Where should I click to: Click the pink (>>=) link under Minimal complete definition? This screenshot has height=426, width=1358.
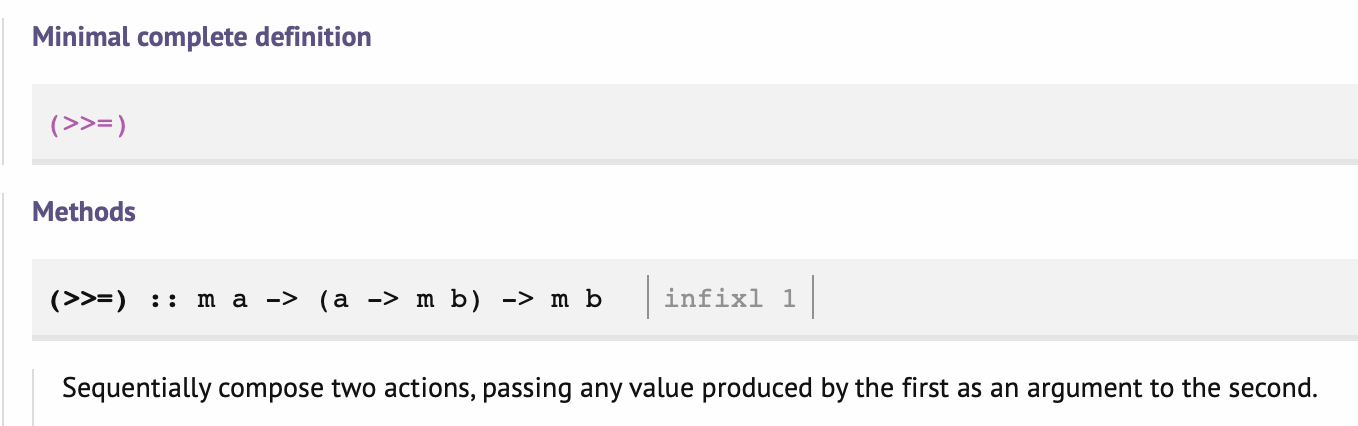(x=88, y=127)
